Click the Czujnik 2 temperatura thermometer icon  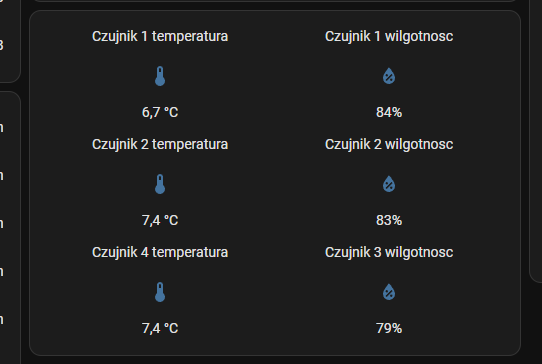click(160, 184)
